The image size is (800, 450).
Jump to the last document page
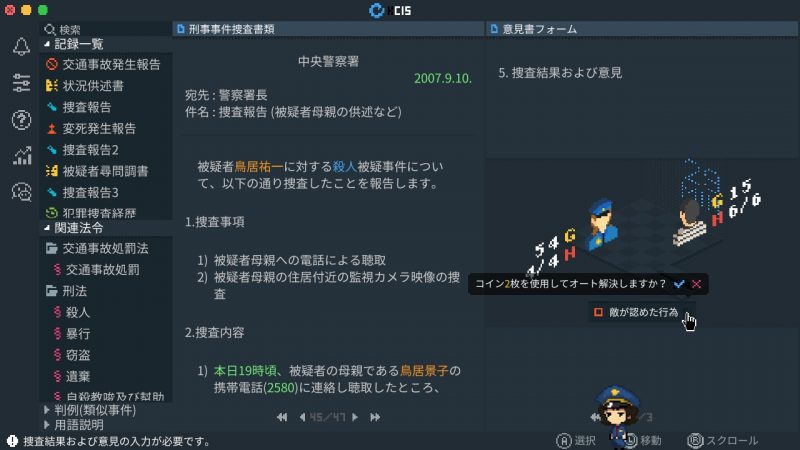pos(375,417)
